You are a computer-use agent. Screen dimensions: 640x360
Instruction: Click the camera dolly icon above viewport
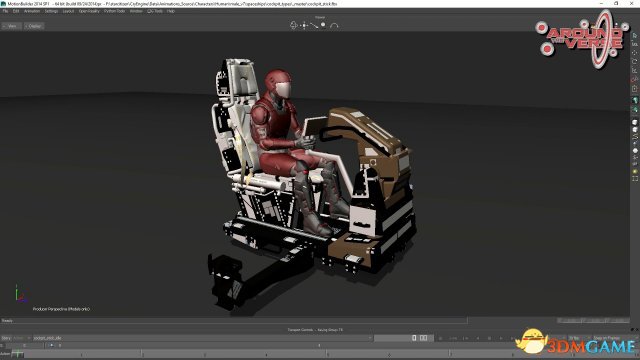313,25
